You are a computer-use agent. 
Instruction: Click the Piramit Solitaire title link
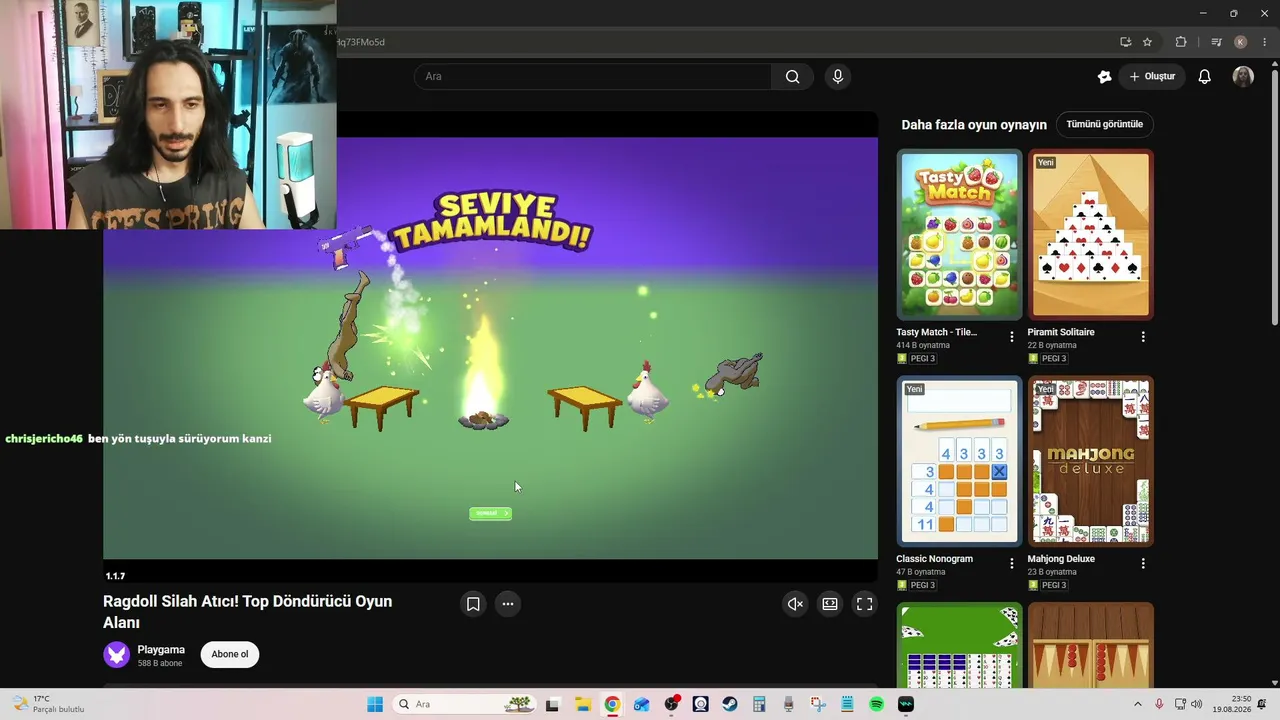click(1061, 332)
